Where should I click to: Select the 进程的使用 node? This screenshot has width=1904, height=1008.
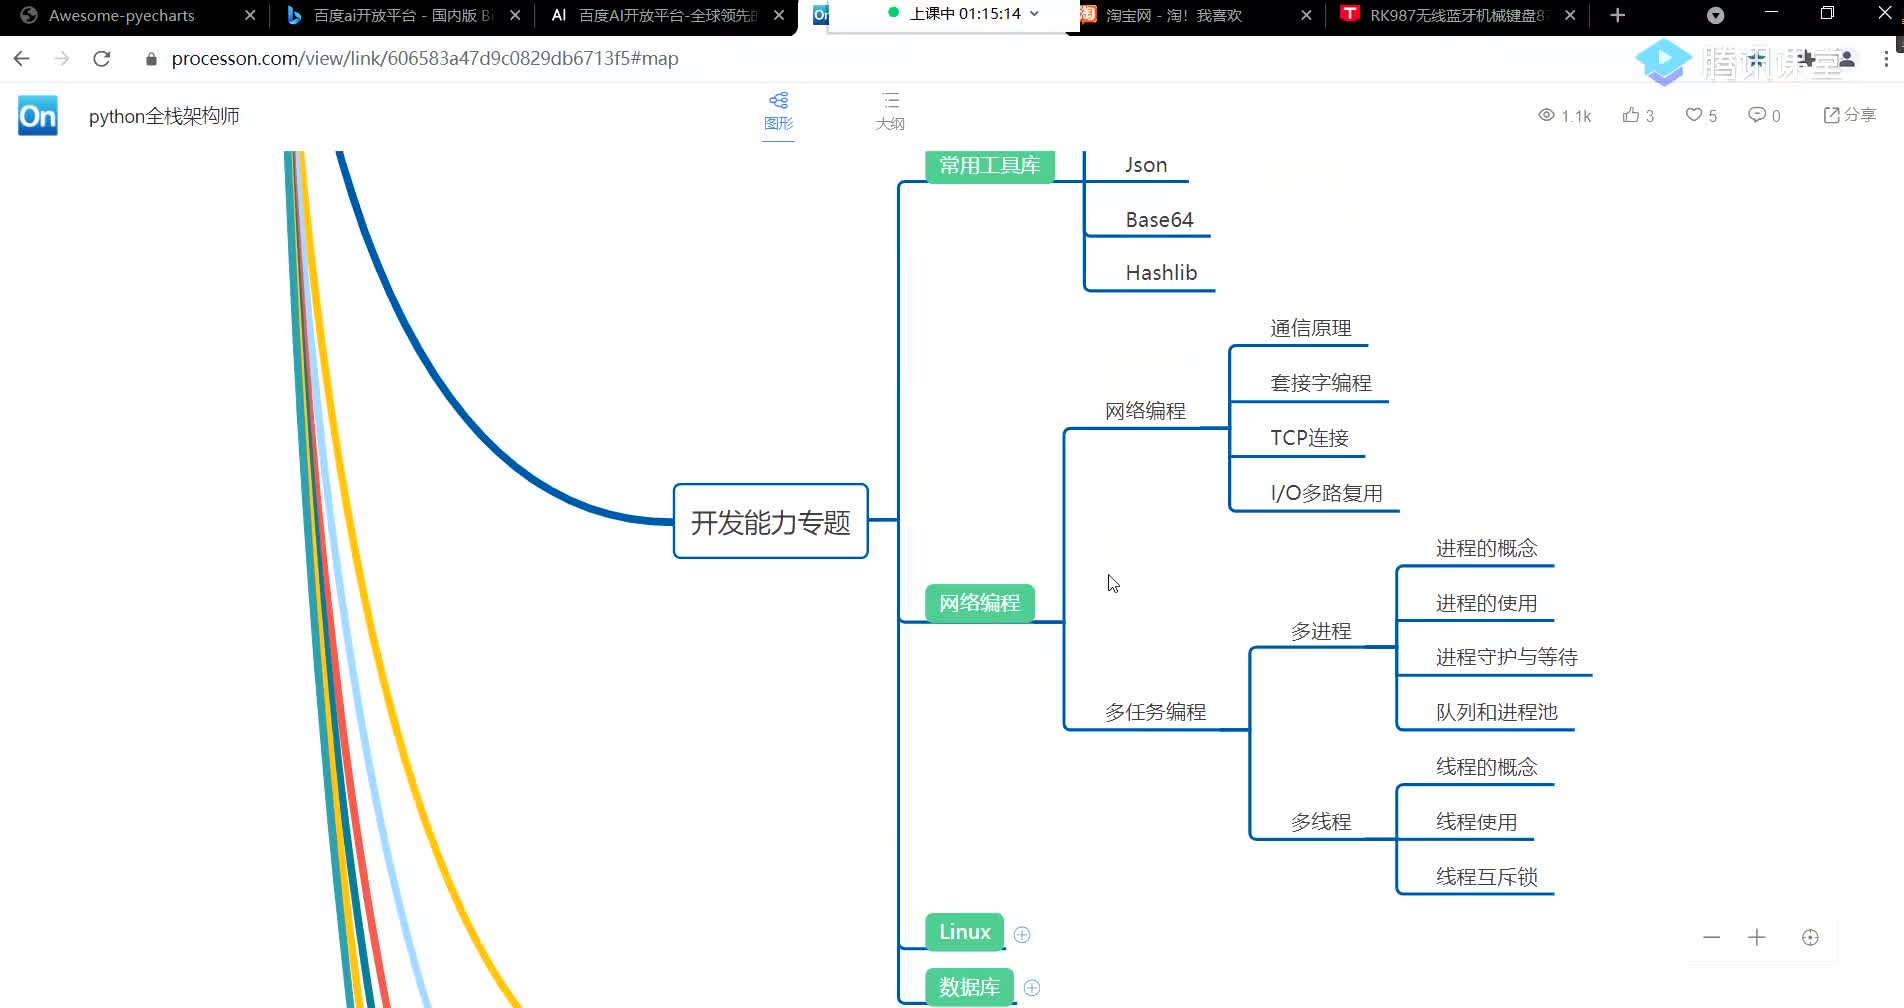click(x=1486, y=603)
